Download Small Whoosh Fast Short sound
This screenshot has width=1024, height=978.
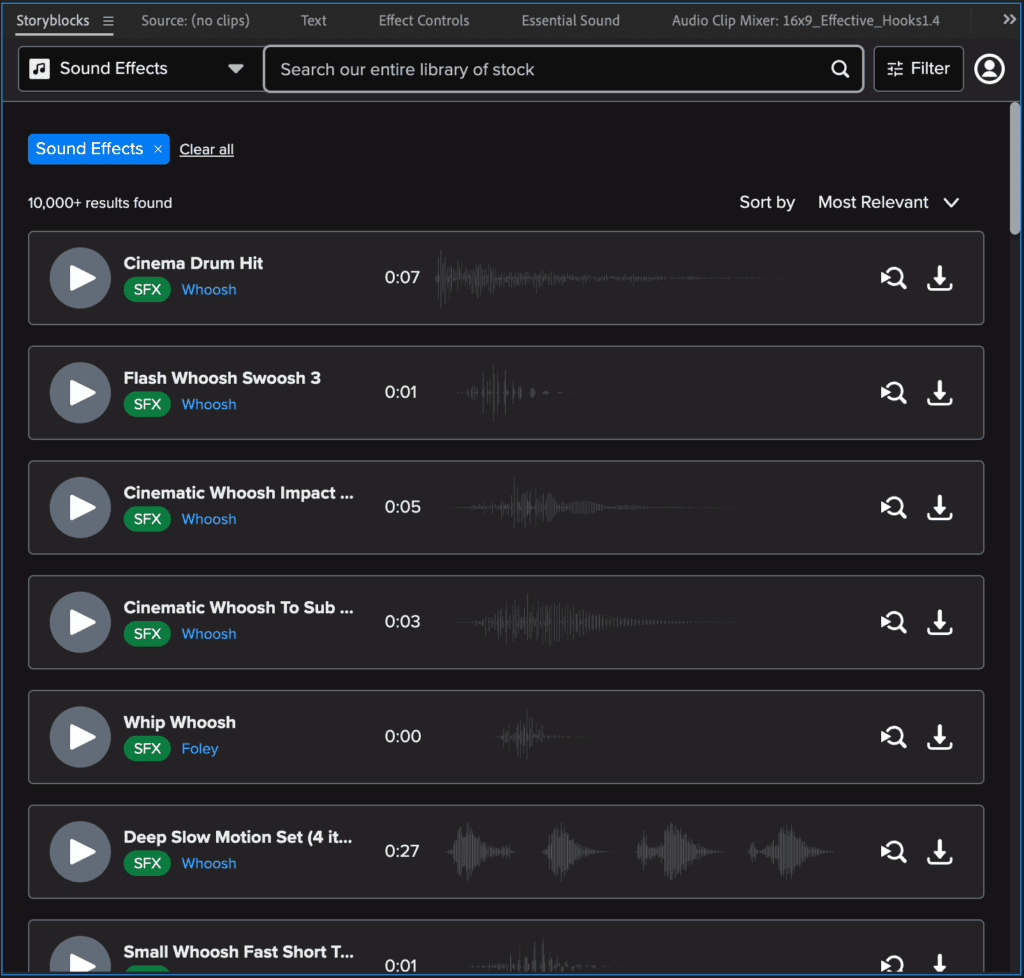click(x=940, y=963)
